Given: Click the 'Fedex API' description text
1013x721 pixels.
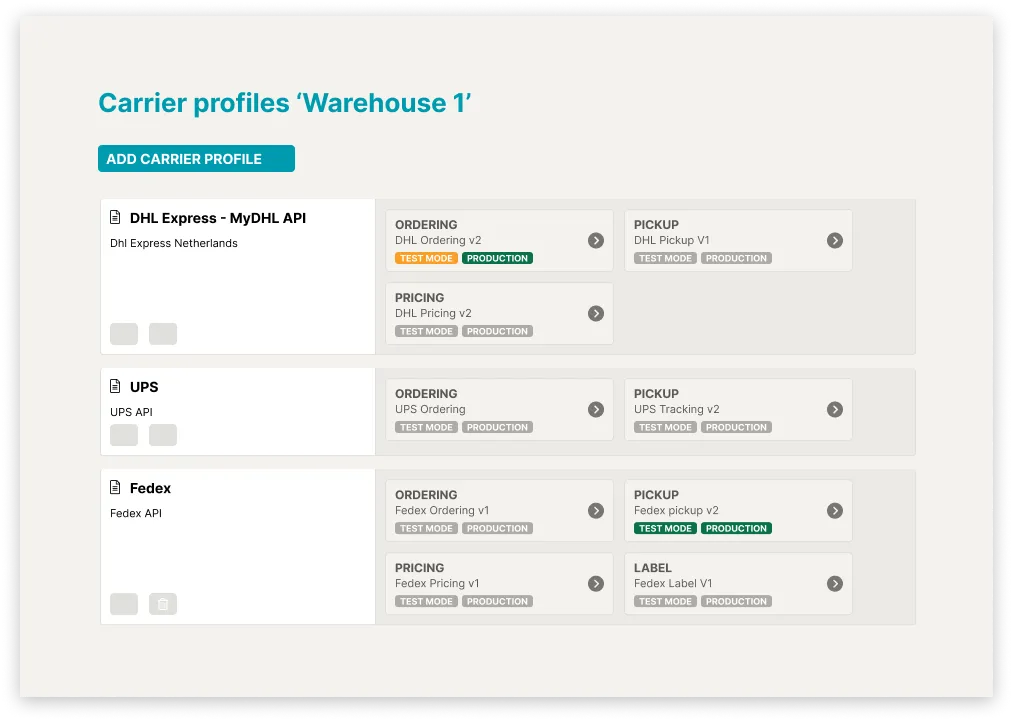Looking at the screenshot, I should coord(136,513).
